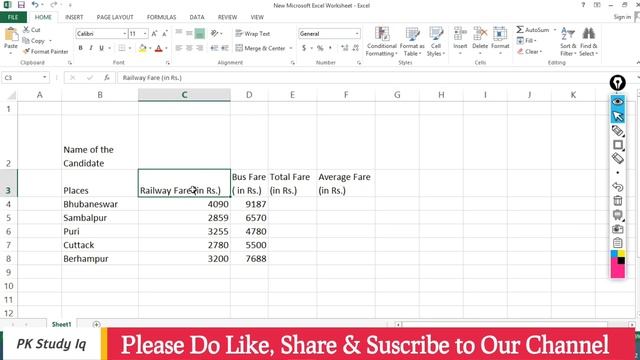640x360 pixels.
Task: Open Format as Table gallery
Action: [412, 42]
